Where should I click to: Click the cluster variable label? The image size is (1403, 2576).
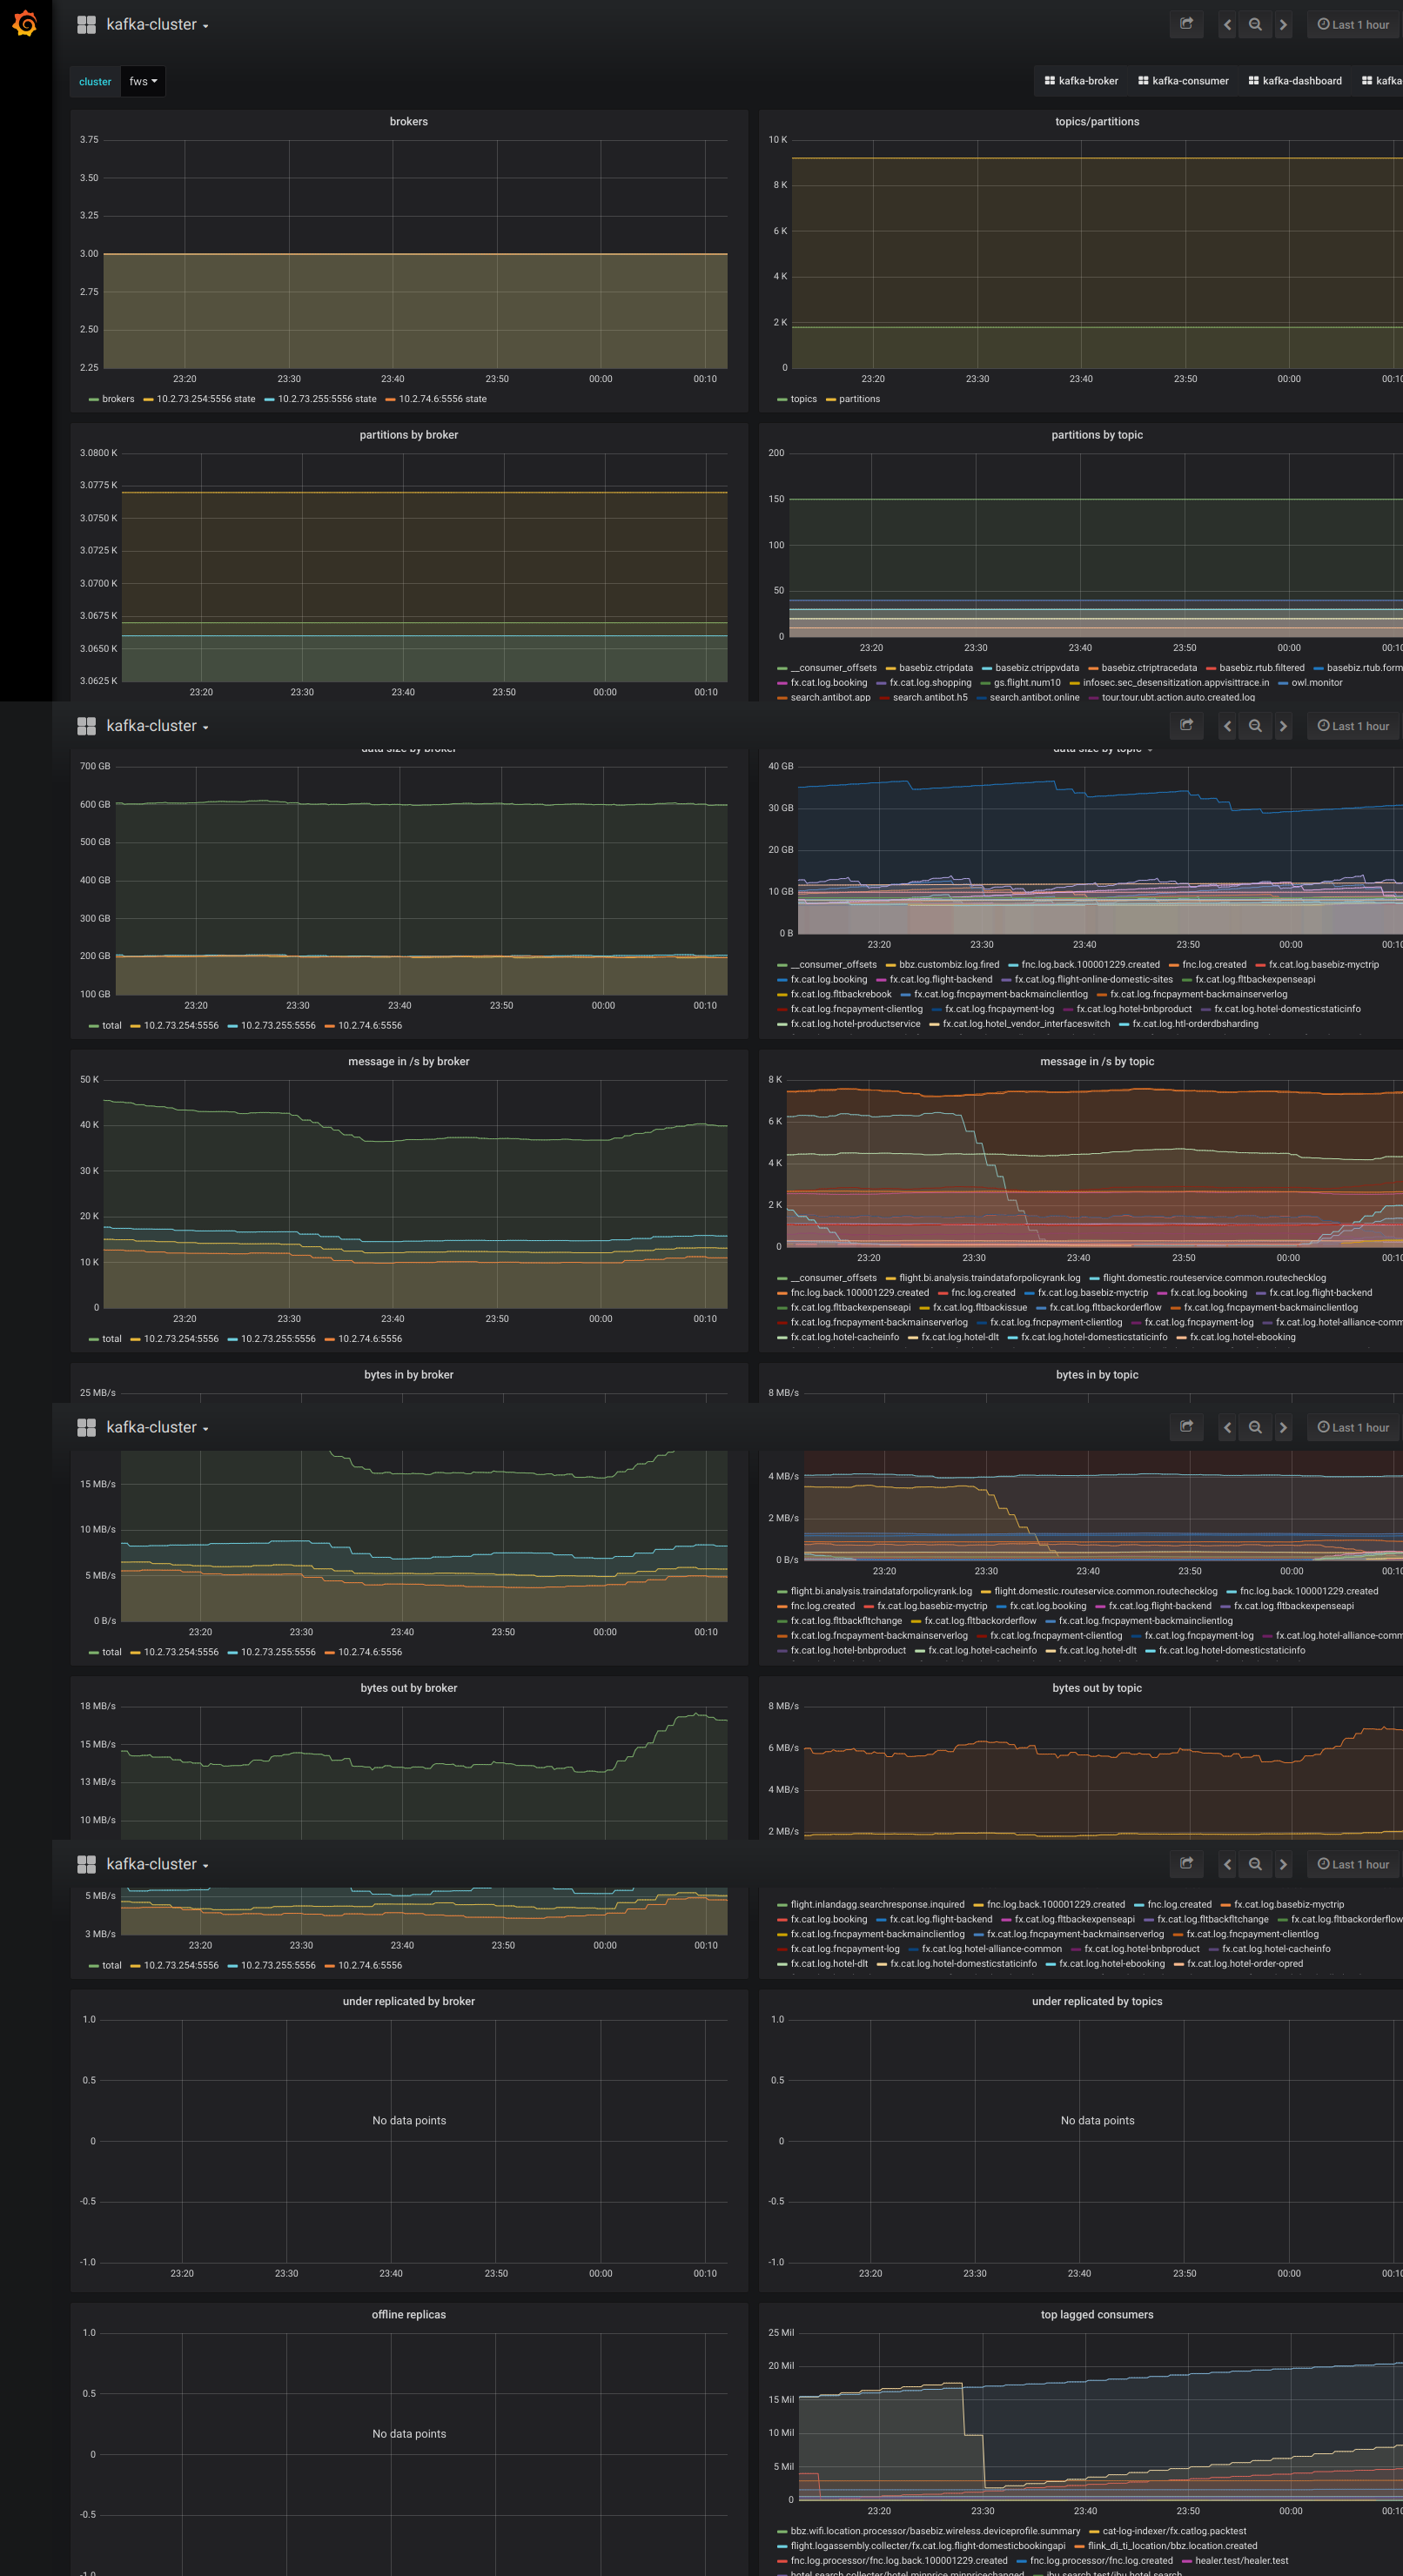pyautogui.click(x=95, y=82)
